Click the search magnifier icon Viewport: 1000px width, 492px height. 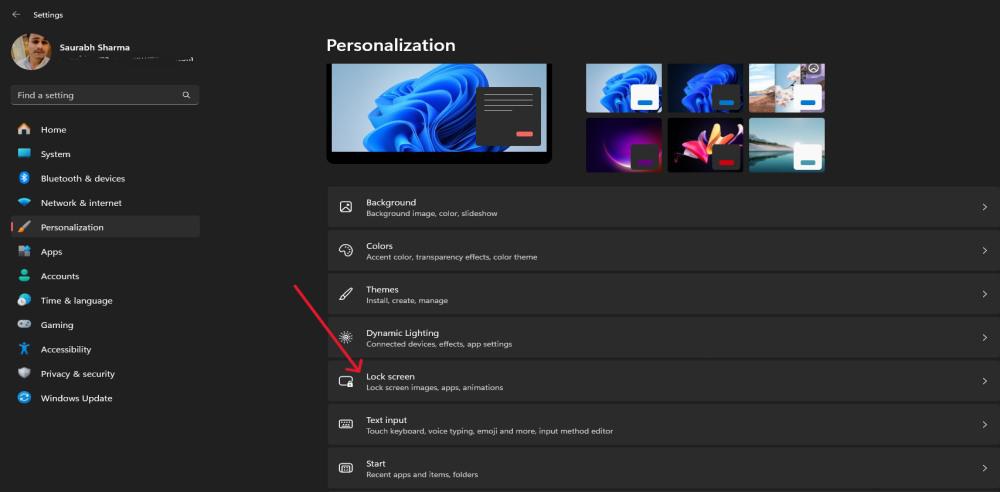point(186,95)
